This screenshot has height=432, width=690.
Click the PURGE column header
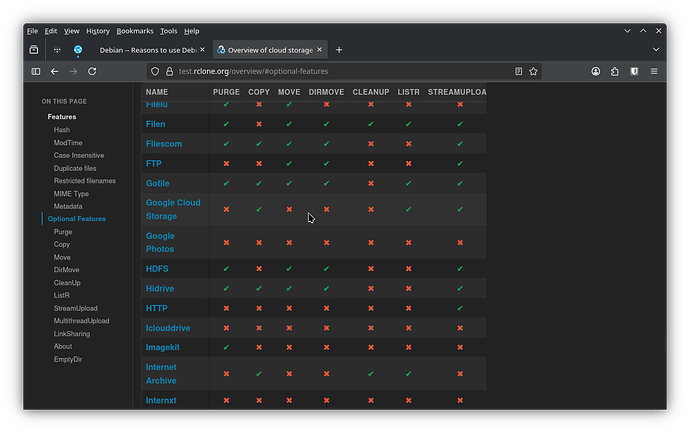tap(226, 92)
